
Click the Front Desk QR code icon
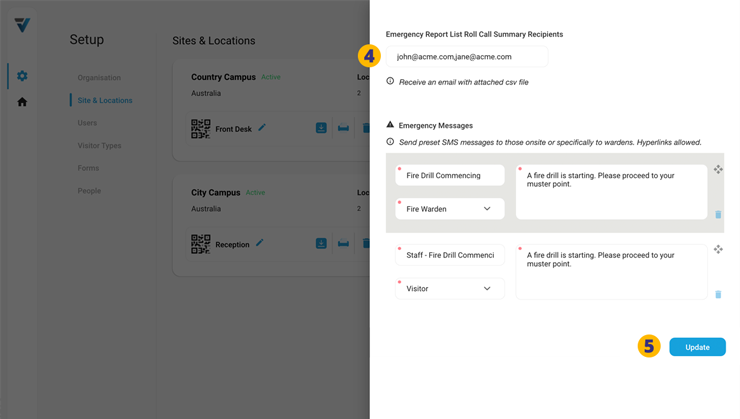tap(200, 129)
